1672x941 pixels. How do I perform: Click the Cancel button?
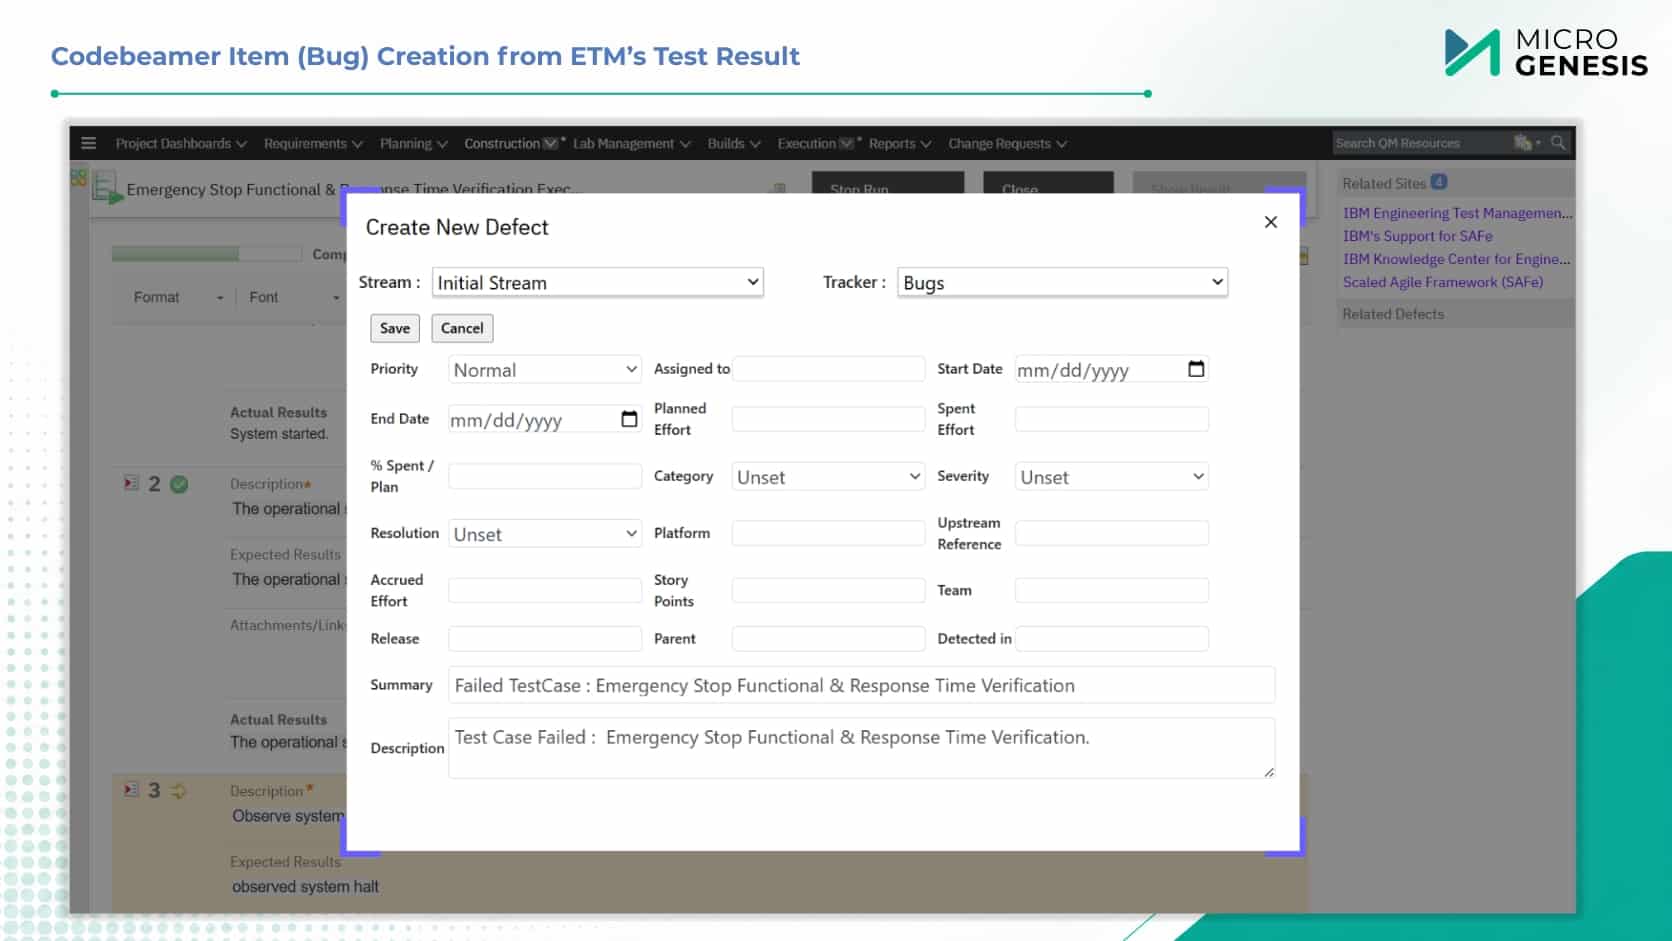[x=462, y=328]
